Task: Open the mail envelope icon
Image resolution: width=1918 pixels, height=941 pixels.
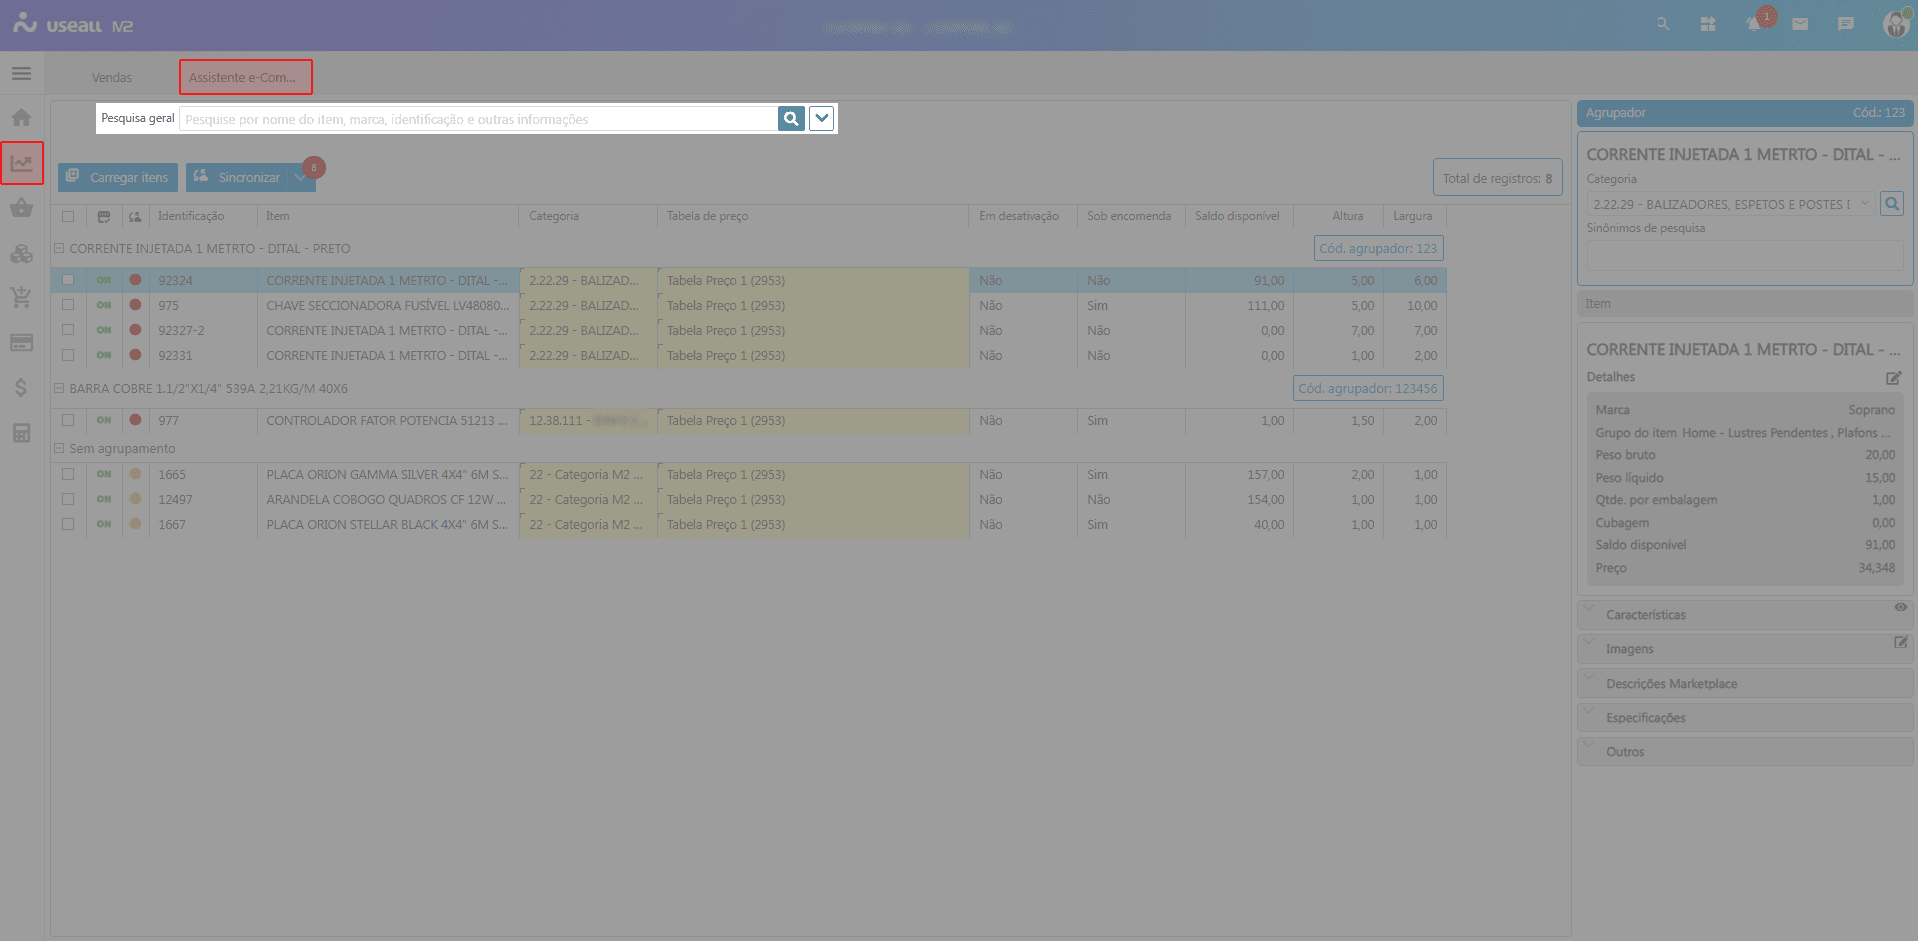Action: [1800, 24]
